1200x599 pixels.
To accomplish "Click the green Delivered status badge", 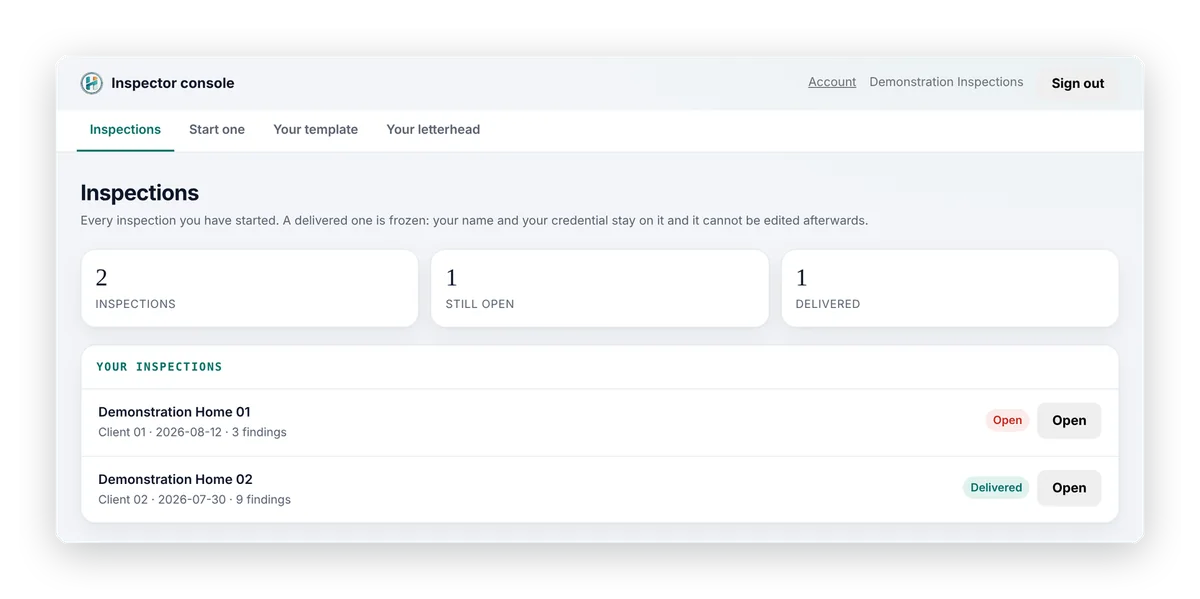I will click(996, 488).
